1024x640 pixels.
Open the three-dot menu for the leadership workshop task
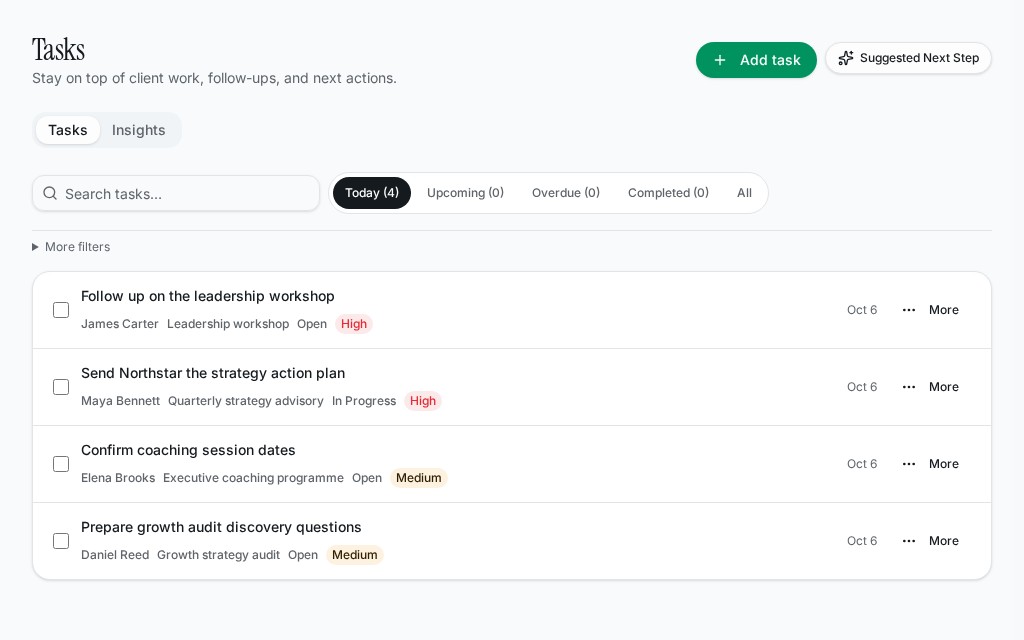(x=908, y=310)
